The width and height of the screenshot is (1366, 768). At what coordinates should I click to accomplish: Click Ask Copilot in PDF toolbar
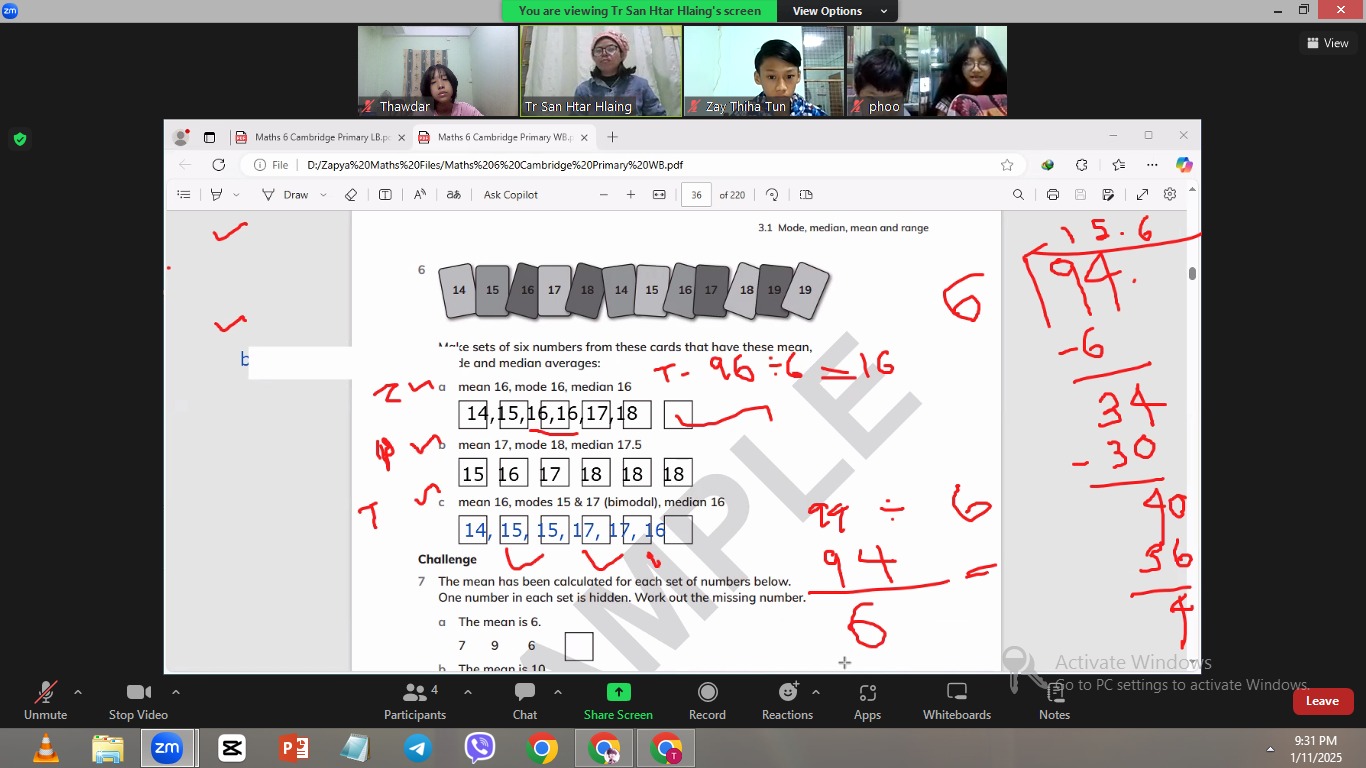tap(510, 195)
